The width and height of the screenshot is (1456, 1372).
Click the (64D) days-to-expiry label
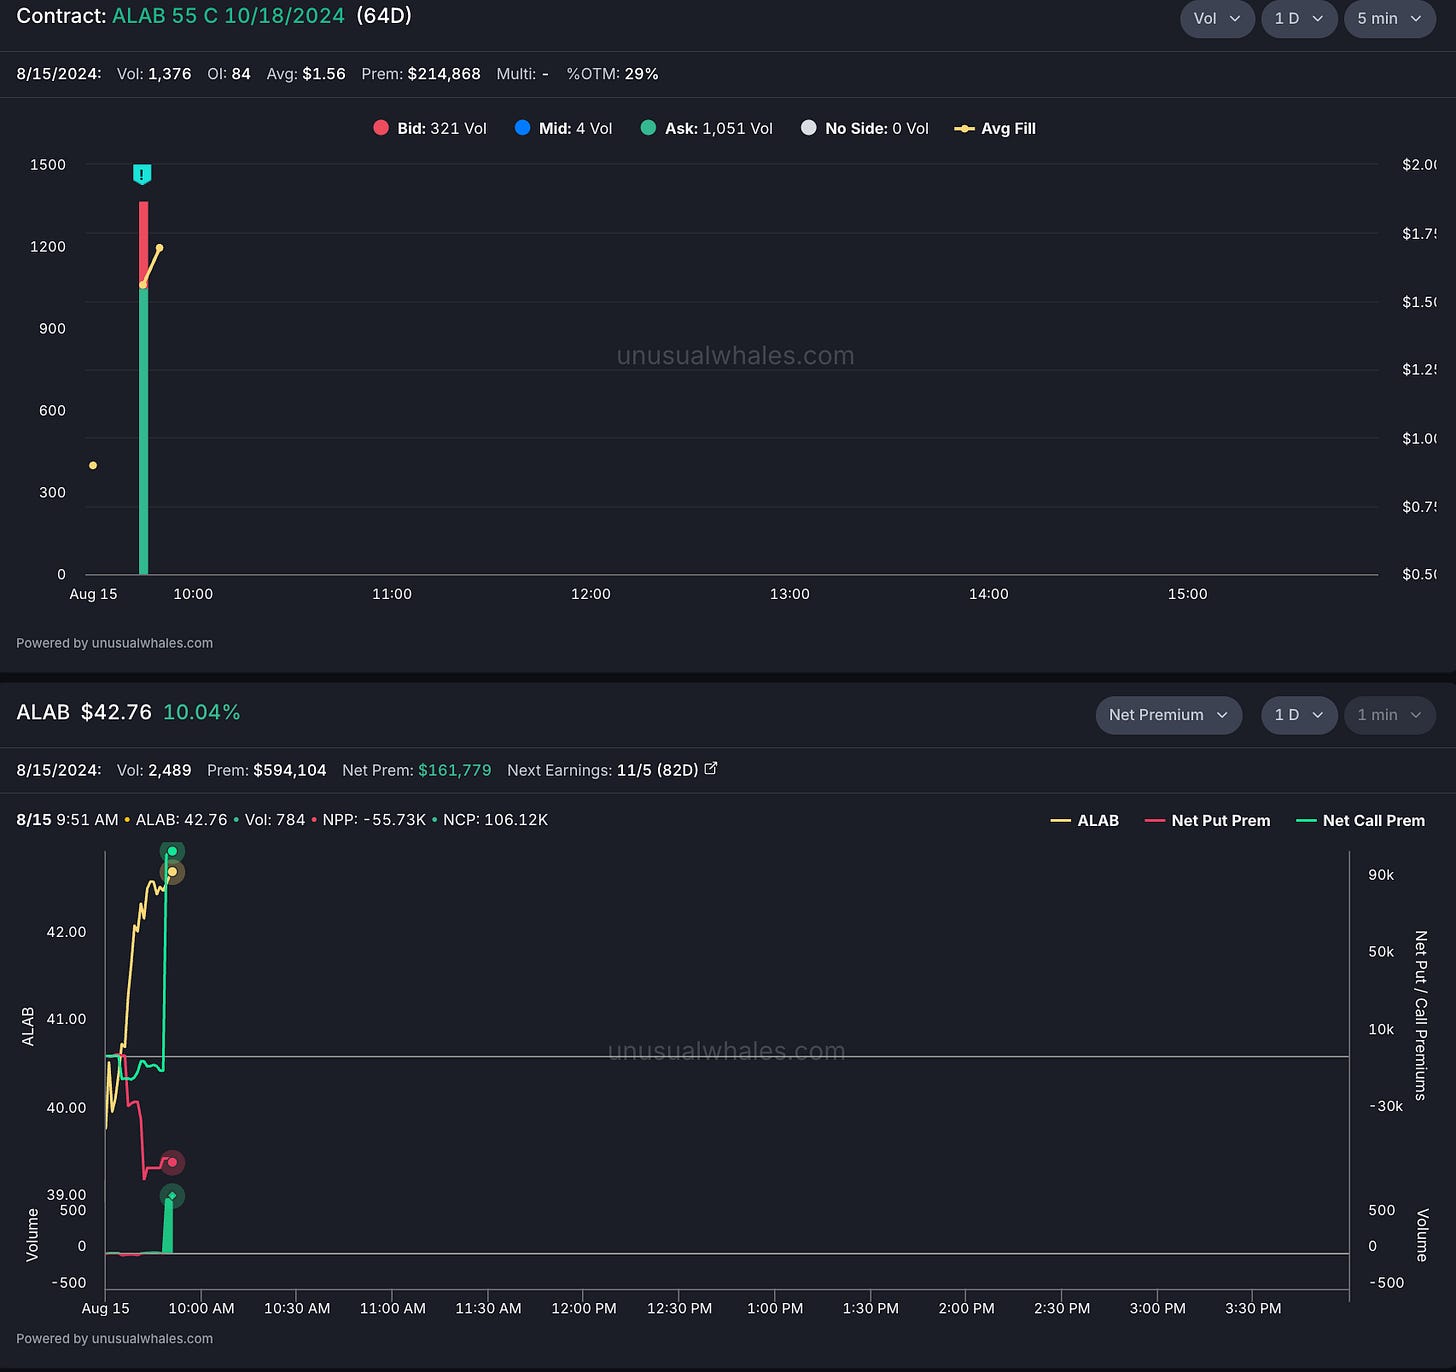pos(384,16)
